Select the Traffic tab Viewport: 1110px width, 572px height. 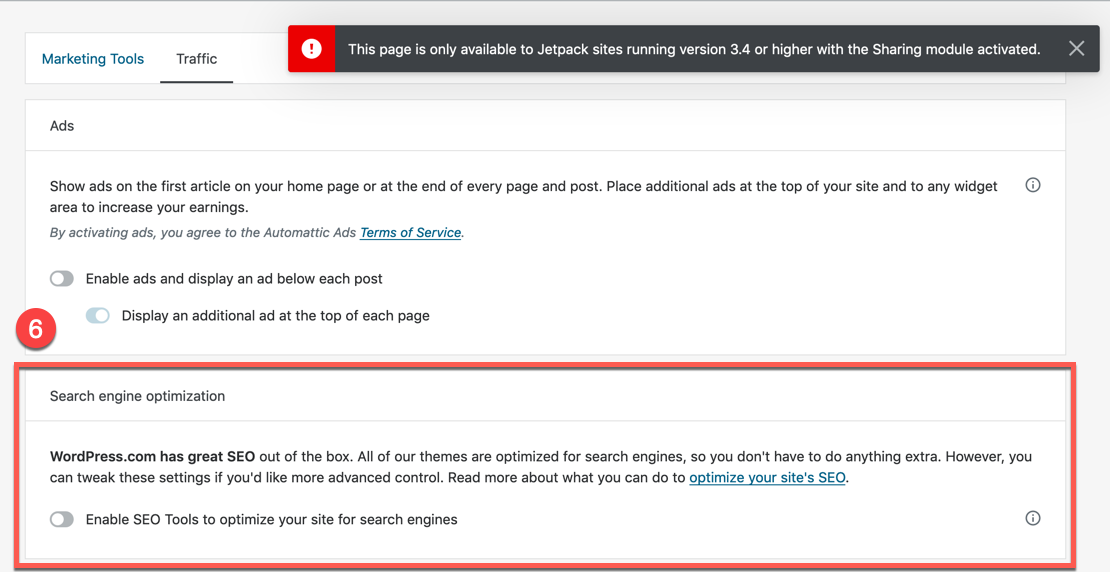click(x=196, y=59)
